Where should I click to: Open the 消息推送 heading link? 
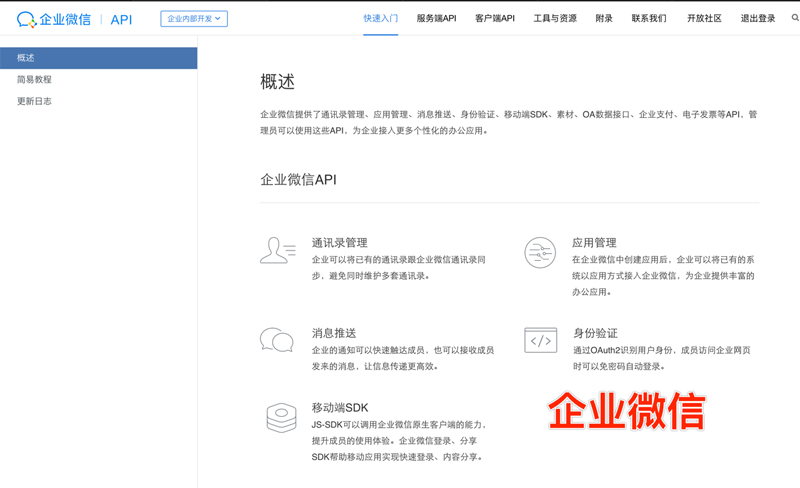point(334,333)
